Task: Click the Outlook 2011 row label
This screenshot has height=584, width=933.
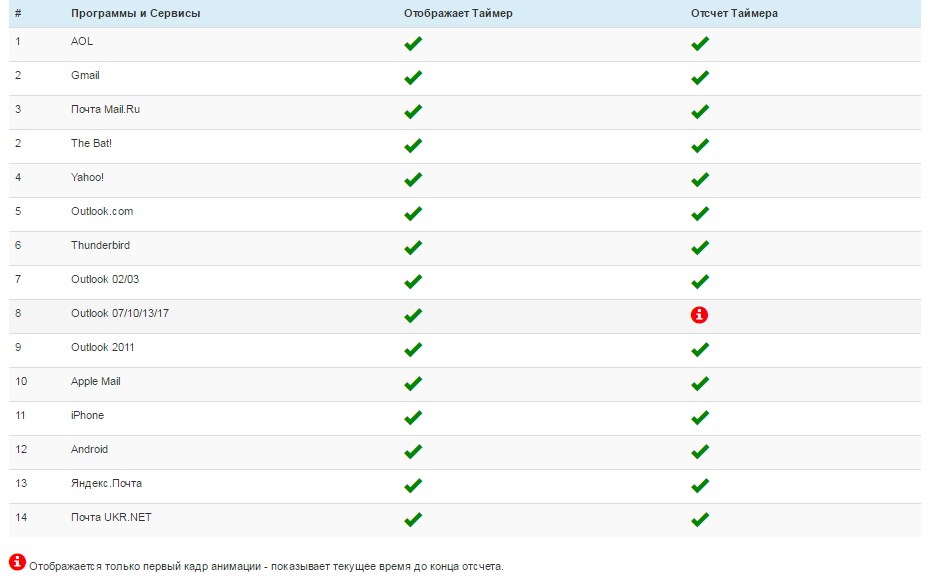Action: pyautogui.click(x=102, y=347)
